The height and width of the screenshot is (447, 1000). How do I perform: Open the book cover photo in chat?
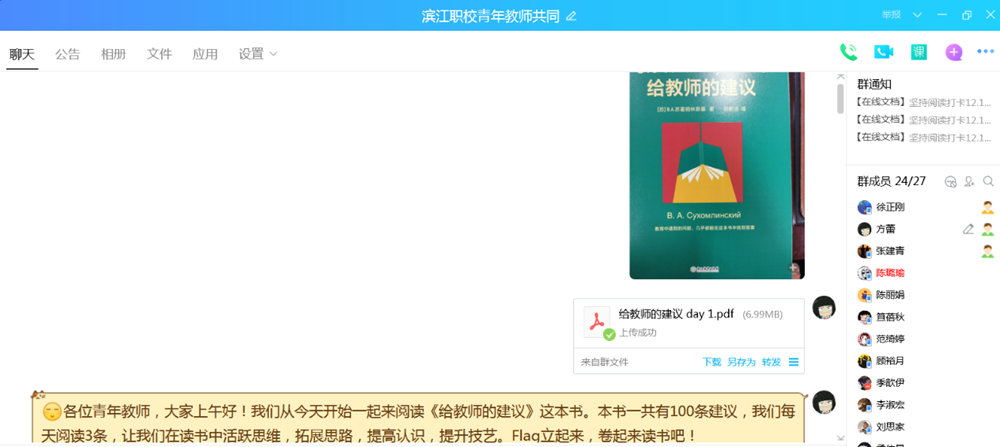coord(717,175)
